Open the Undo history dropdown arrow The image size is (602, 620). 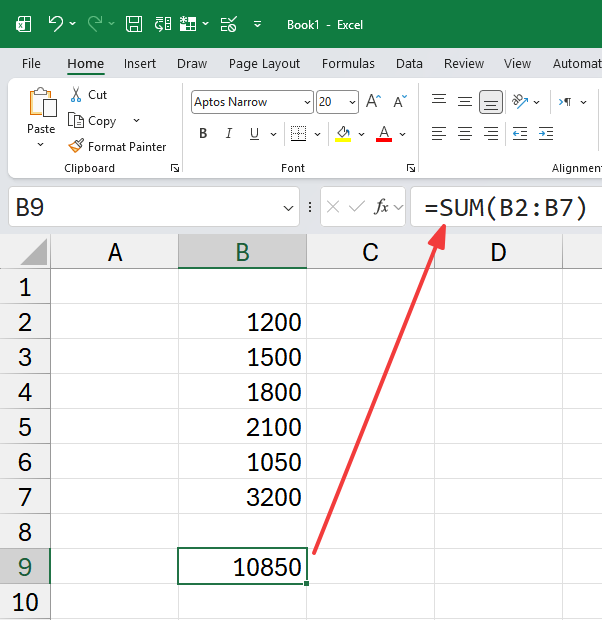pos(73,24)
